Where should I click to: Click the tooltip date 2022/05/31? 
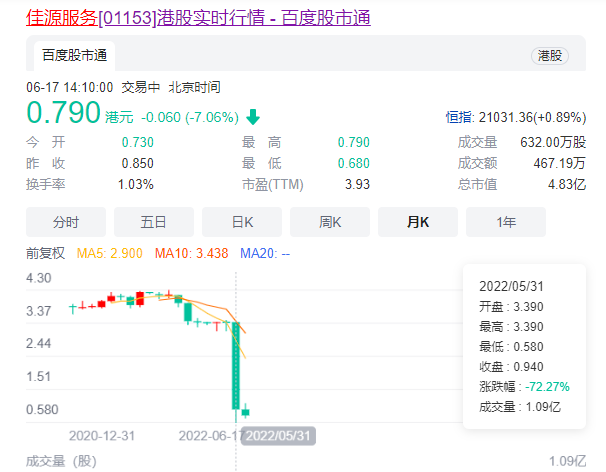click(511, 286)
